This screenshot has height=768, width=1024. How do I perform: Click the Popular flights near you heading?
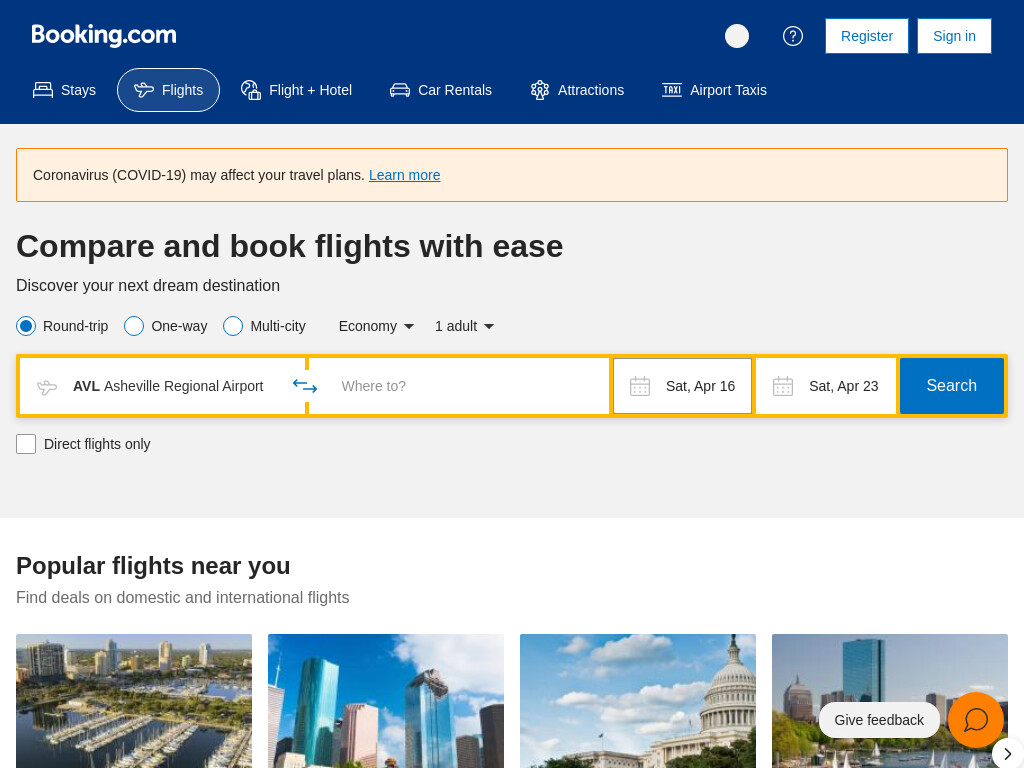[x=153, y=566]
